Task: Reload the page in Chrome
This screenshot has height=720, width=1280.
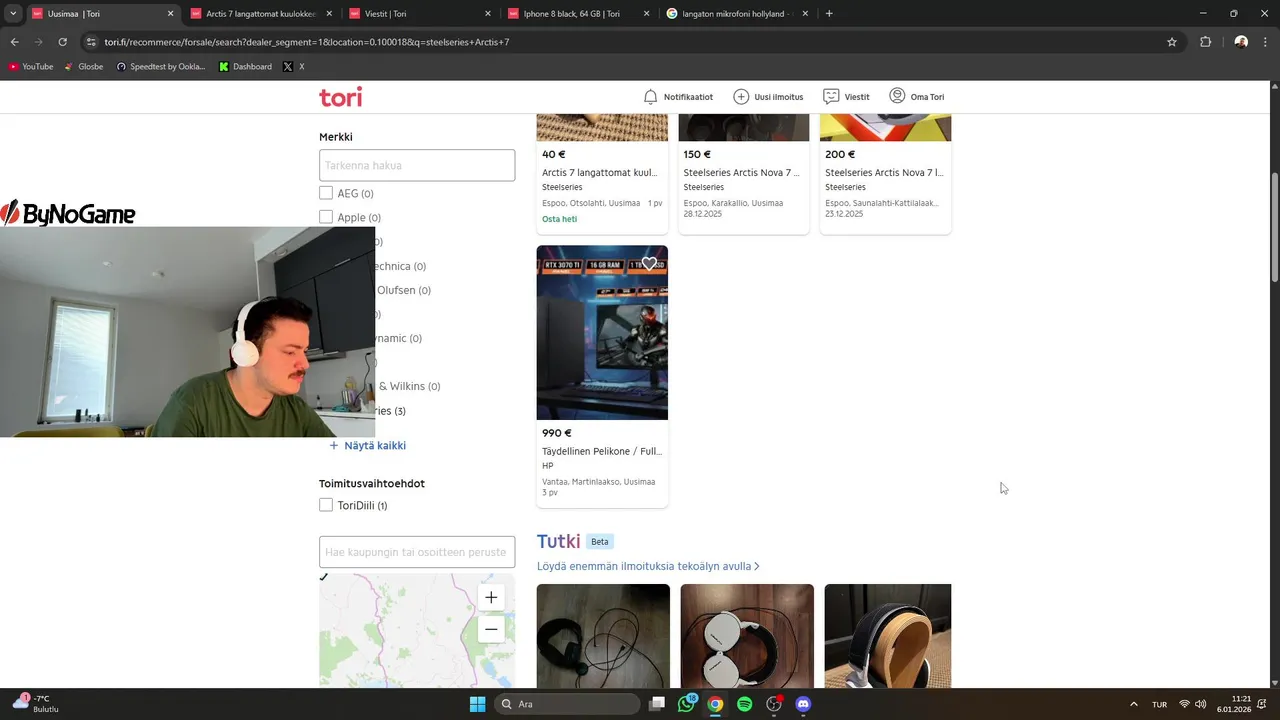Action: [62, 42]
